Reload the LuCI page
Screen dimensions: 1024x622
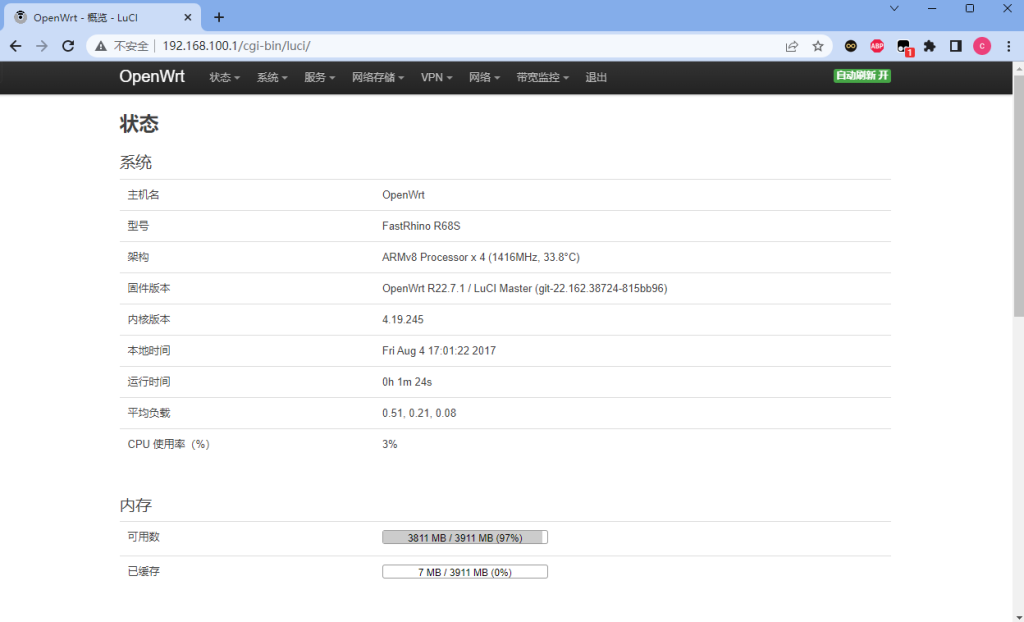(68, 46)
